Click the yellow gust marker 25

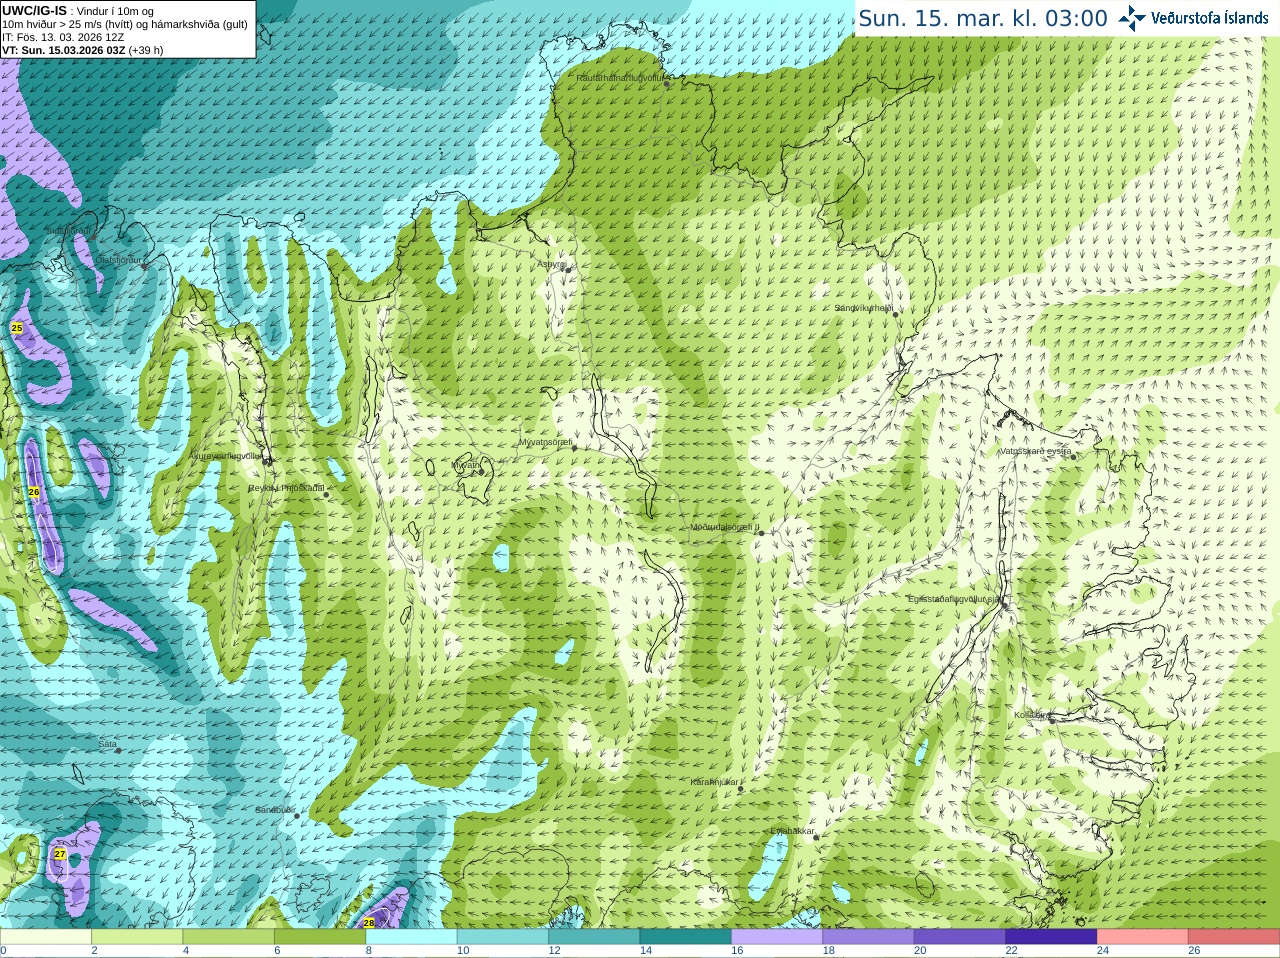click(17, 328)
